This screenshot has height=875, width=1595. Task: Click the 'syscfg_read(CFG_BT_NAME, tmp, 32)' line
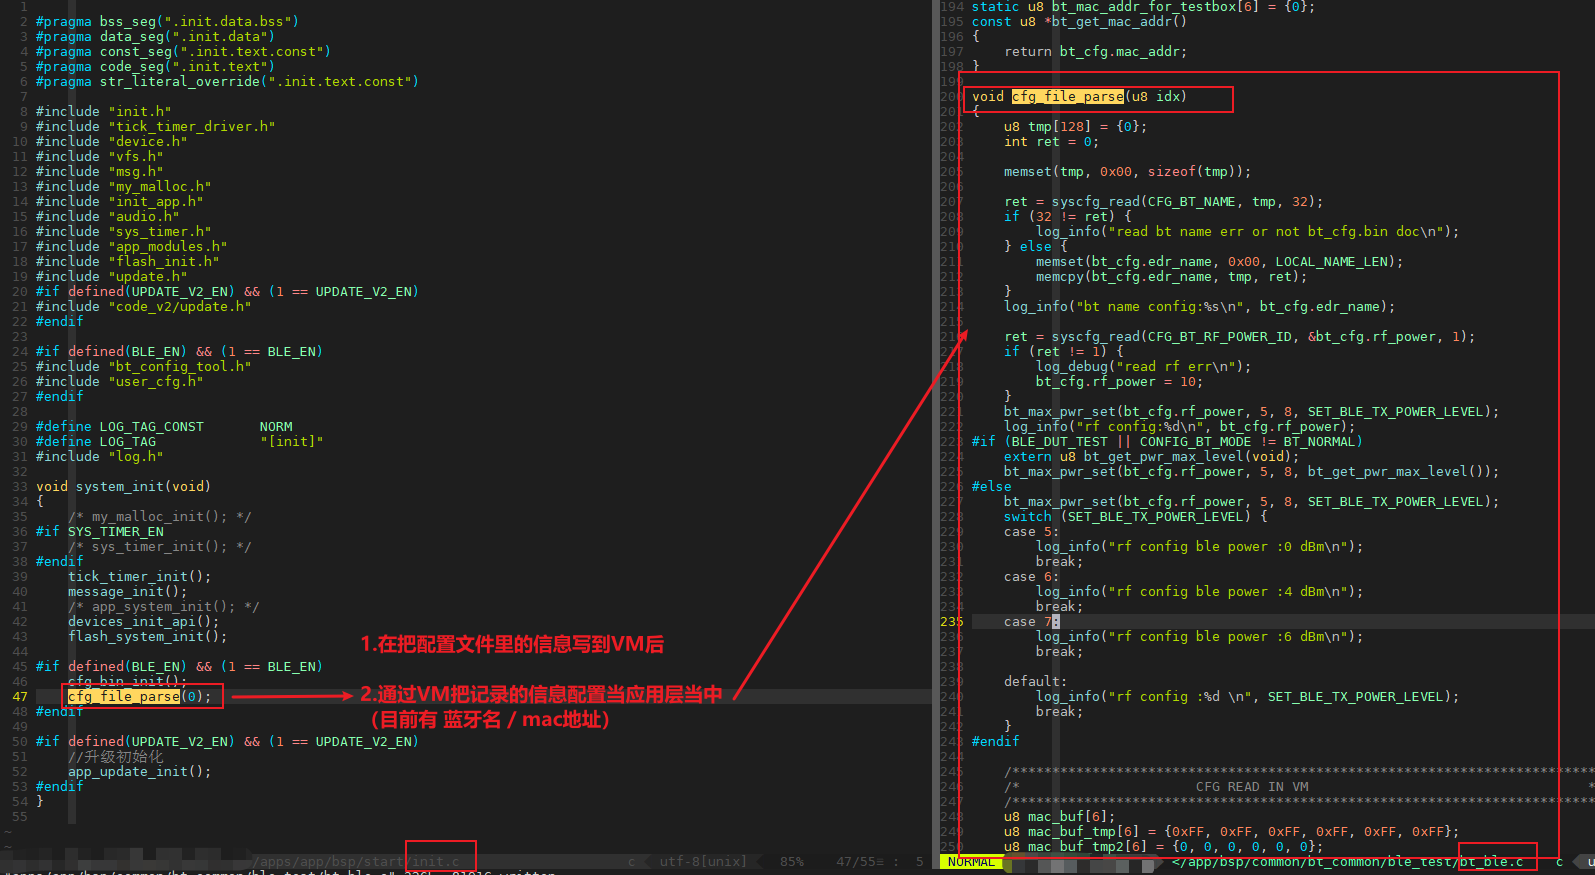point(1163,201)
